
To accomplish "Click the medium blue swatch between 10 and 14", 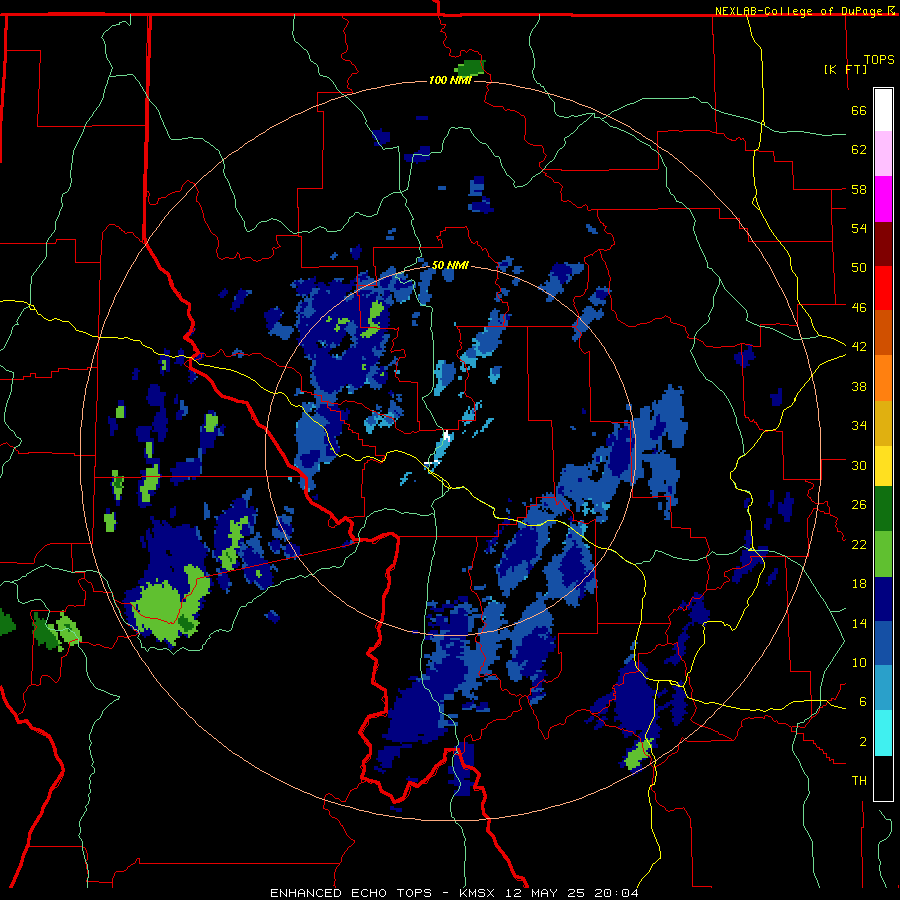I will (x=883, y=643).
